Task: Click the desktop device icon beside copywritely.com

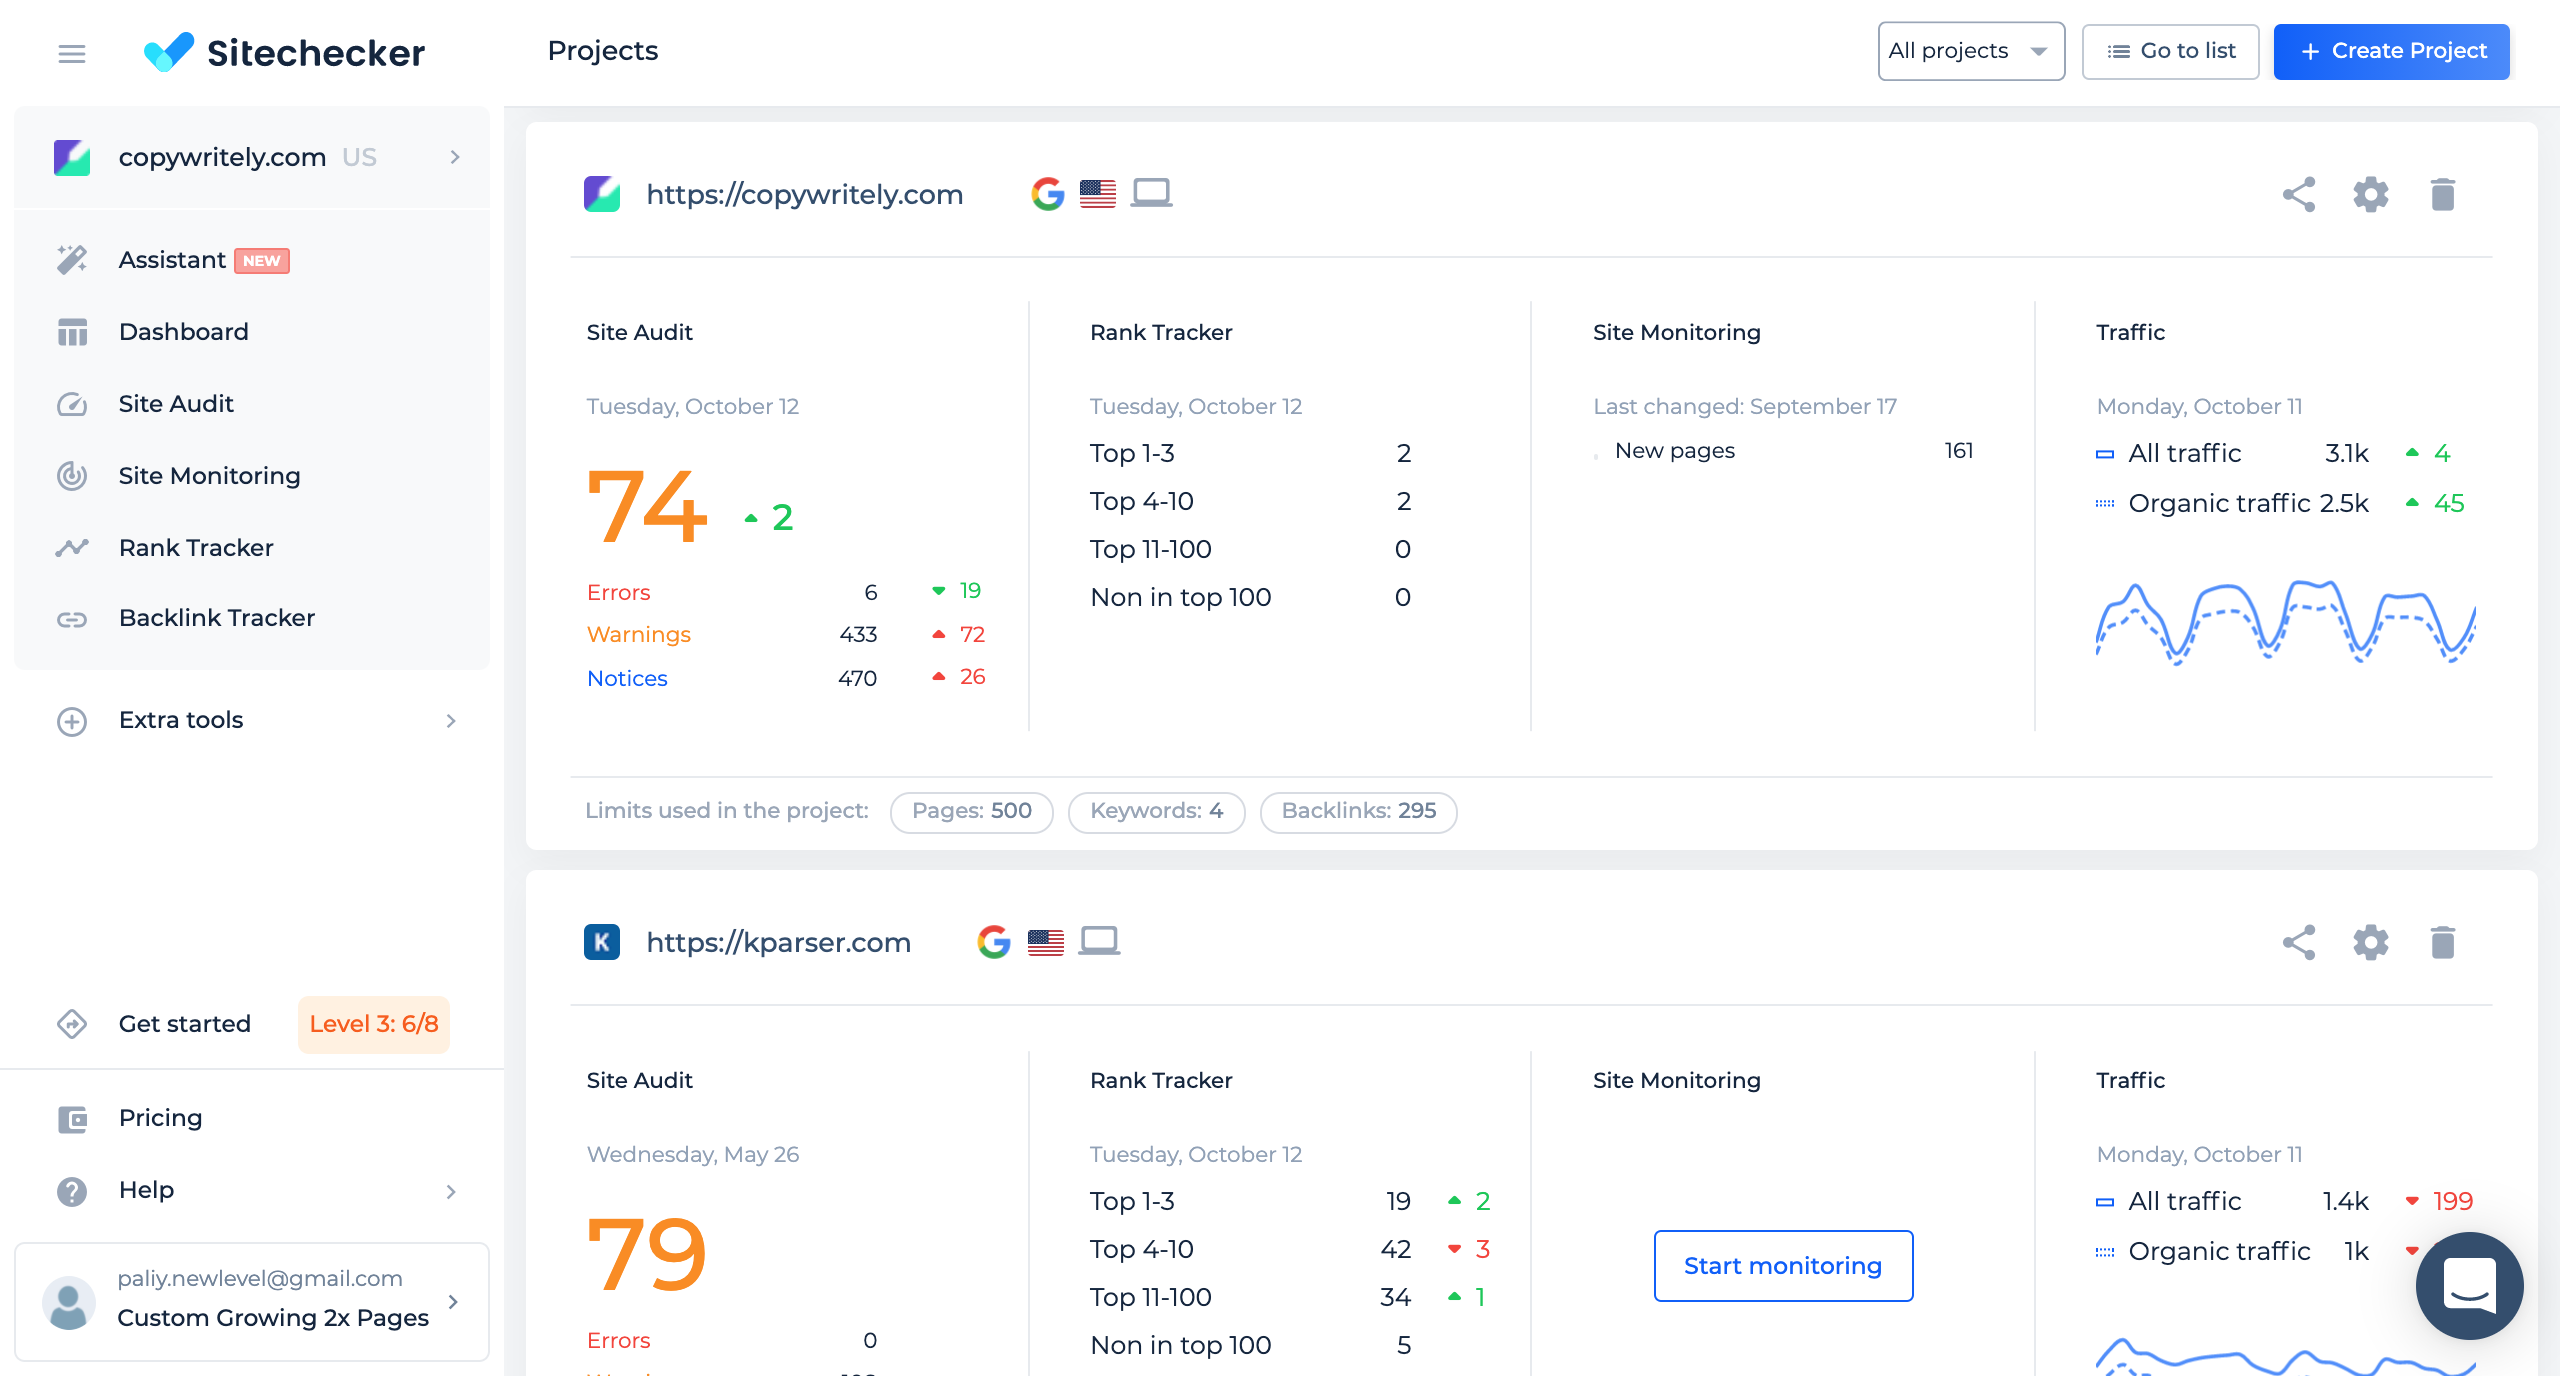Action: (1151, 192)
